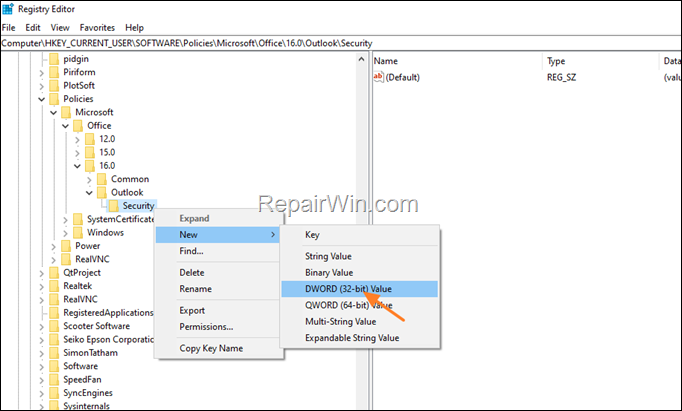Collapse the Microsoft tree node

(53, 113)
